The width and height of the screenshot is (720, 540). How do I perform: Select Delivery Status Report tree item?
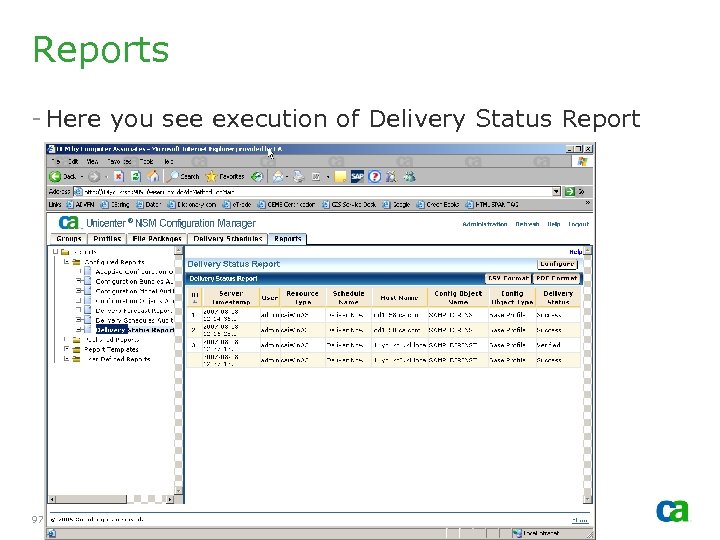[x=135, y=330]
